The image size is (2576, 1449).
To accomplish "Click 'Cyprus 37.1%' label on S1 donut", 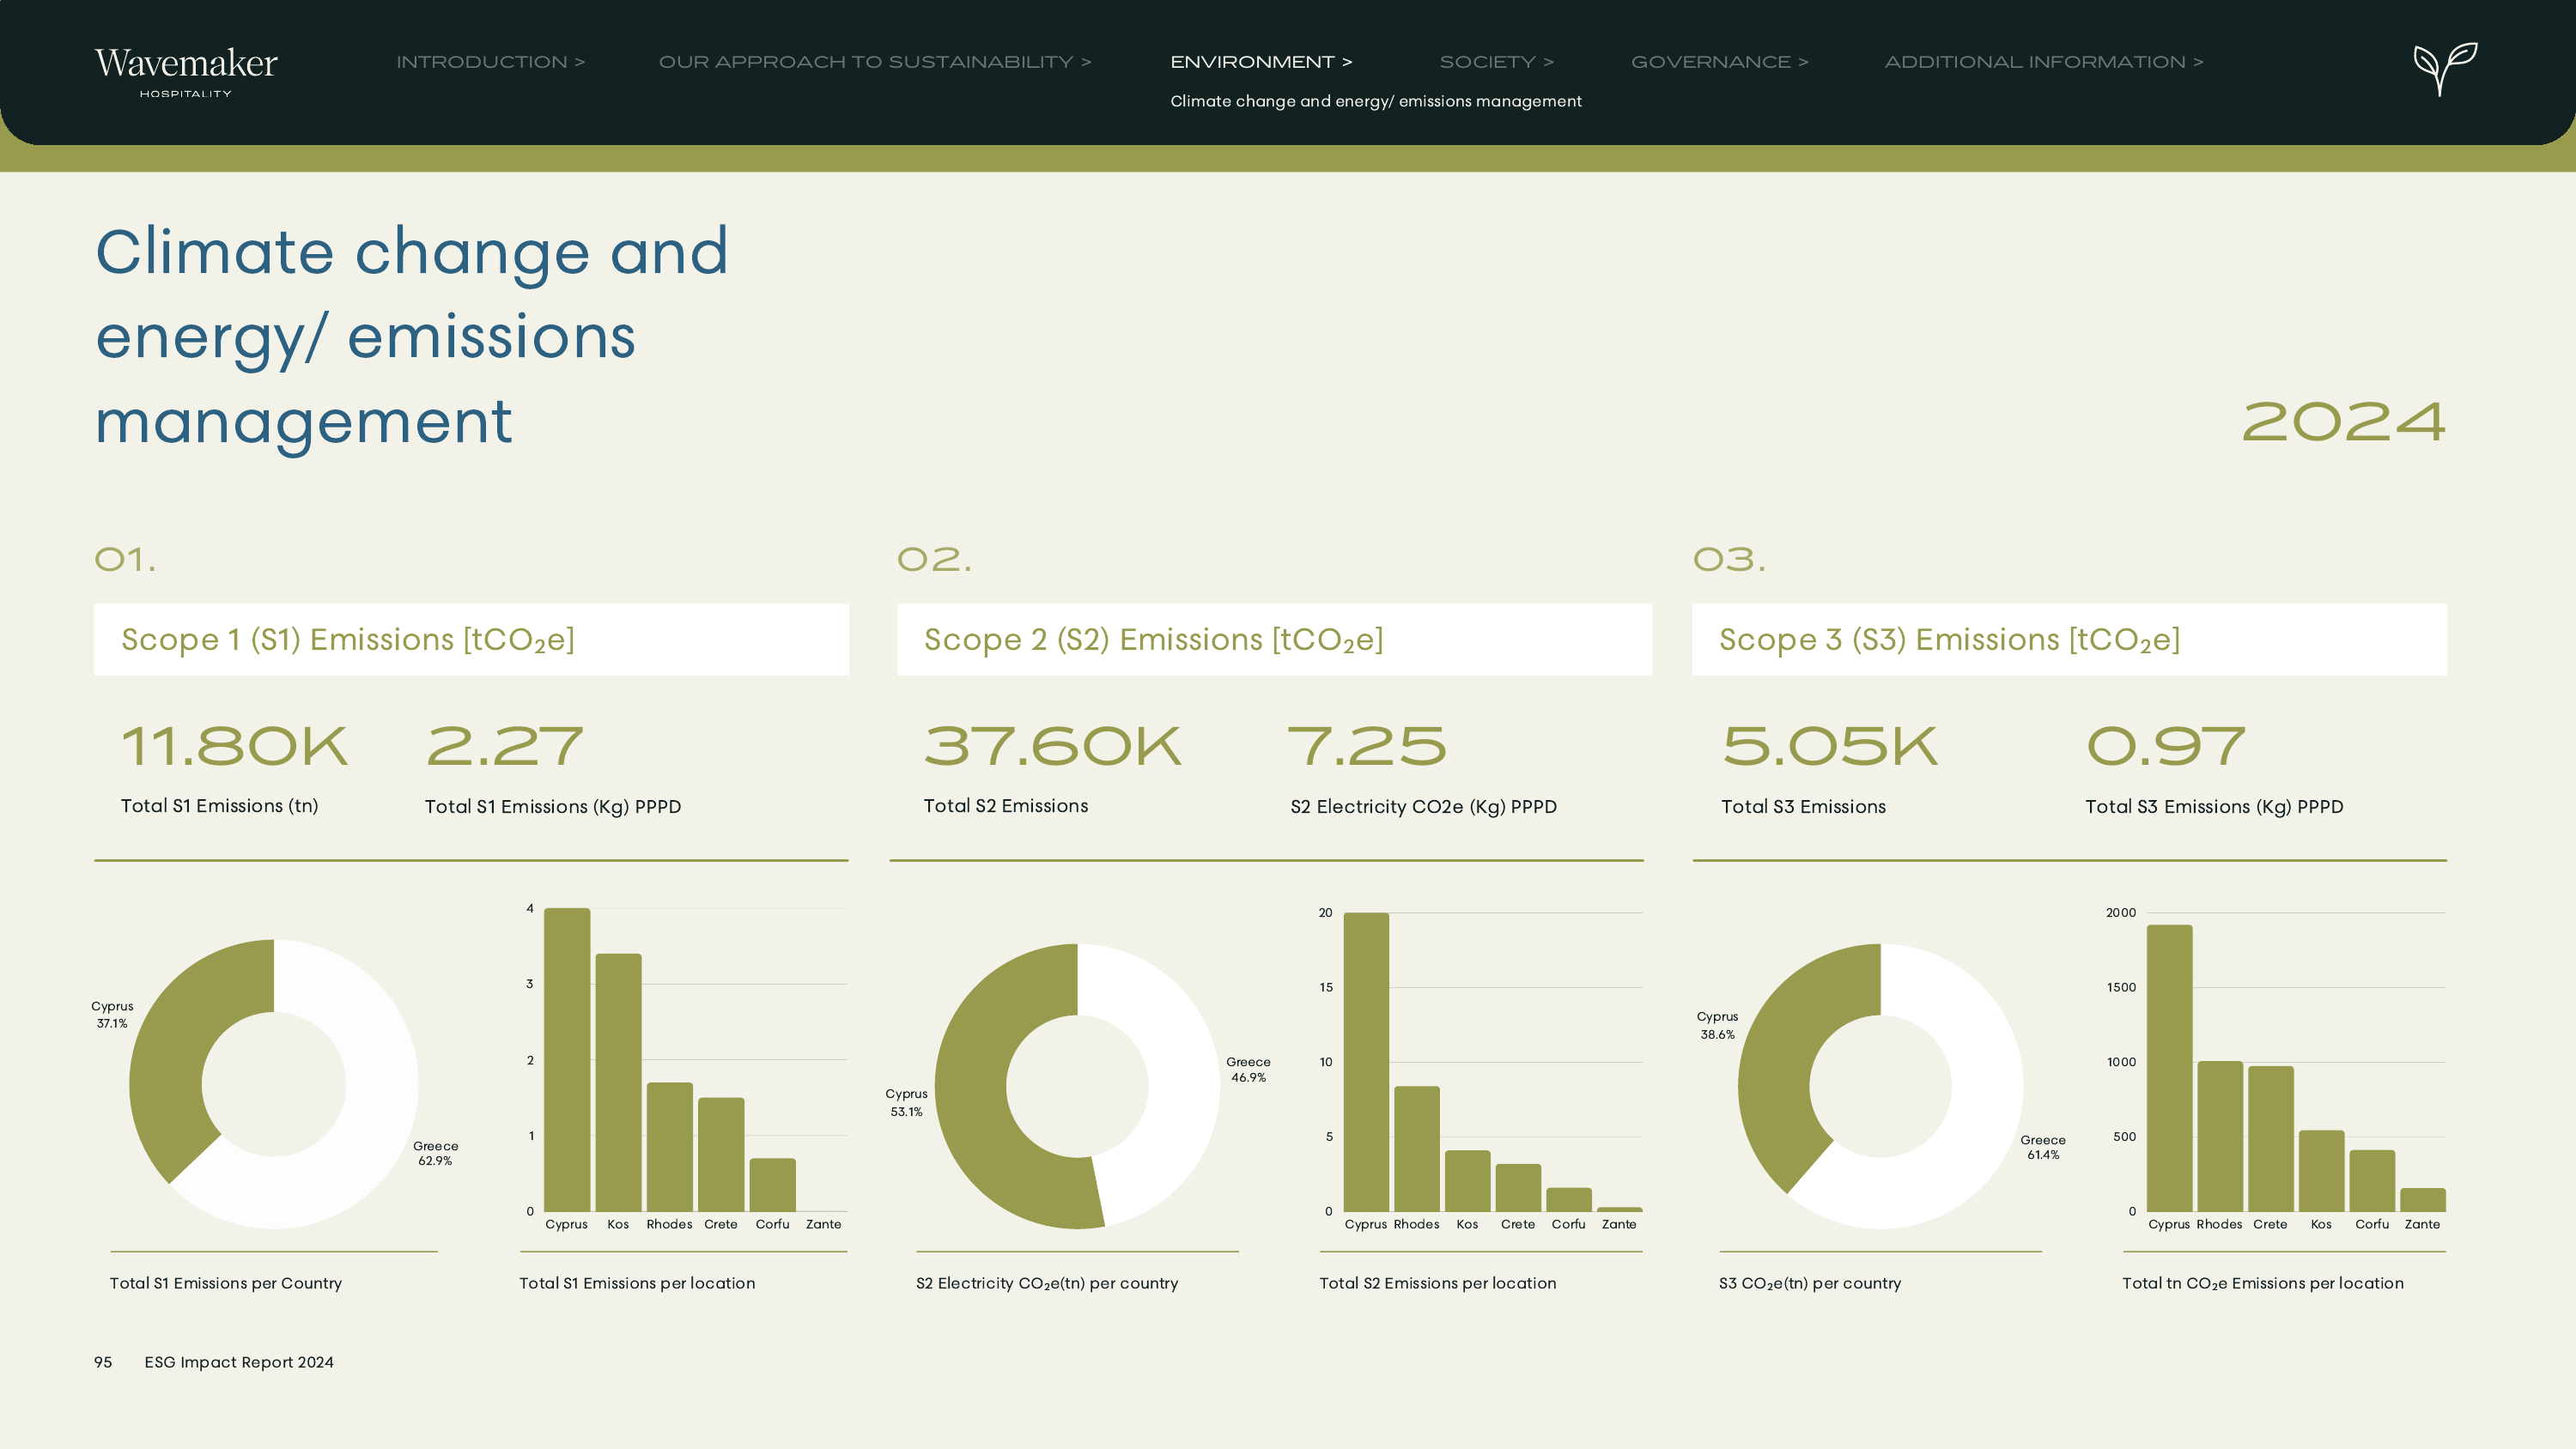I will point(112,1015).
